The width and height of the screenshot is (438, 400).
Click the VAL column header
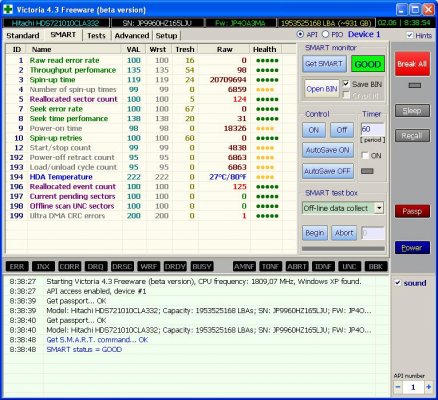pyautogui.click(x=133, y=49)
